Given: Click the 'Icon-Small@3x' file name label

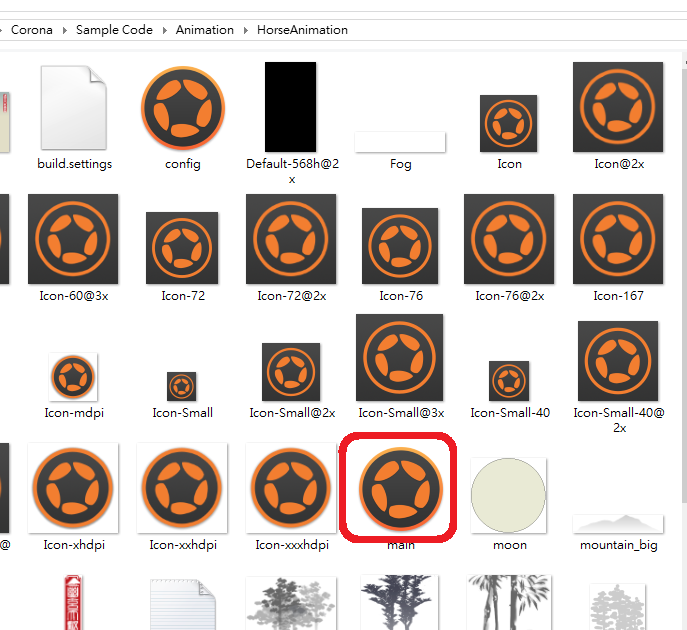Looking at the screenshot, I should coord(401,413).
